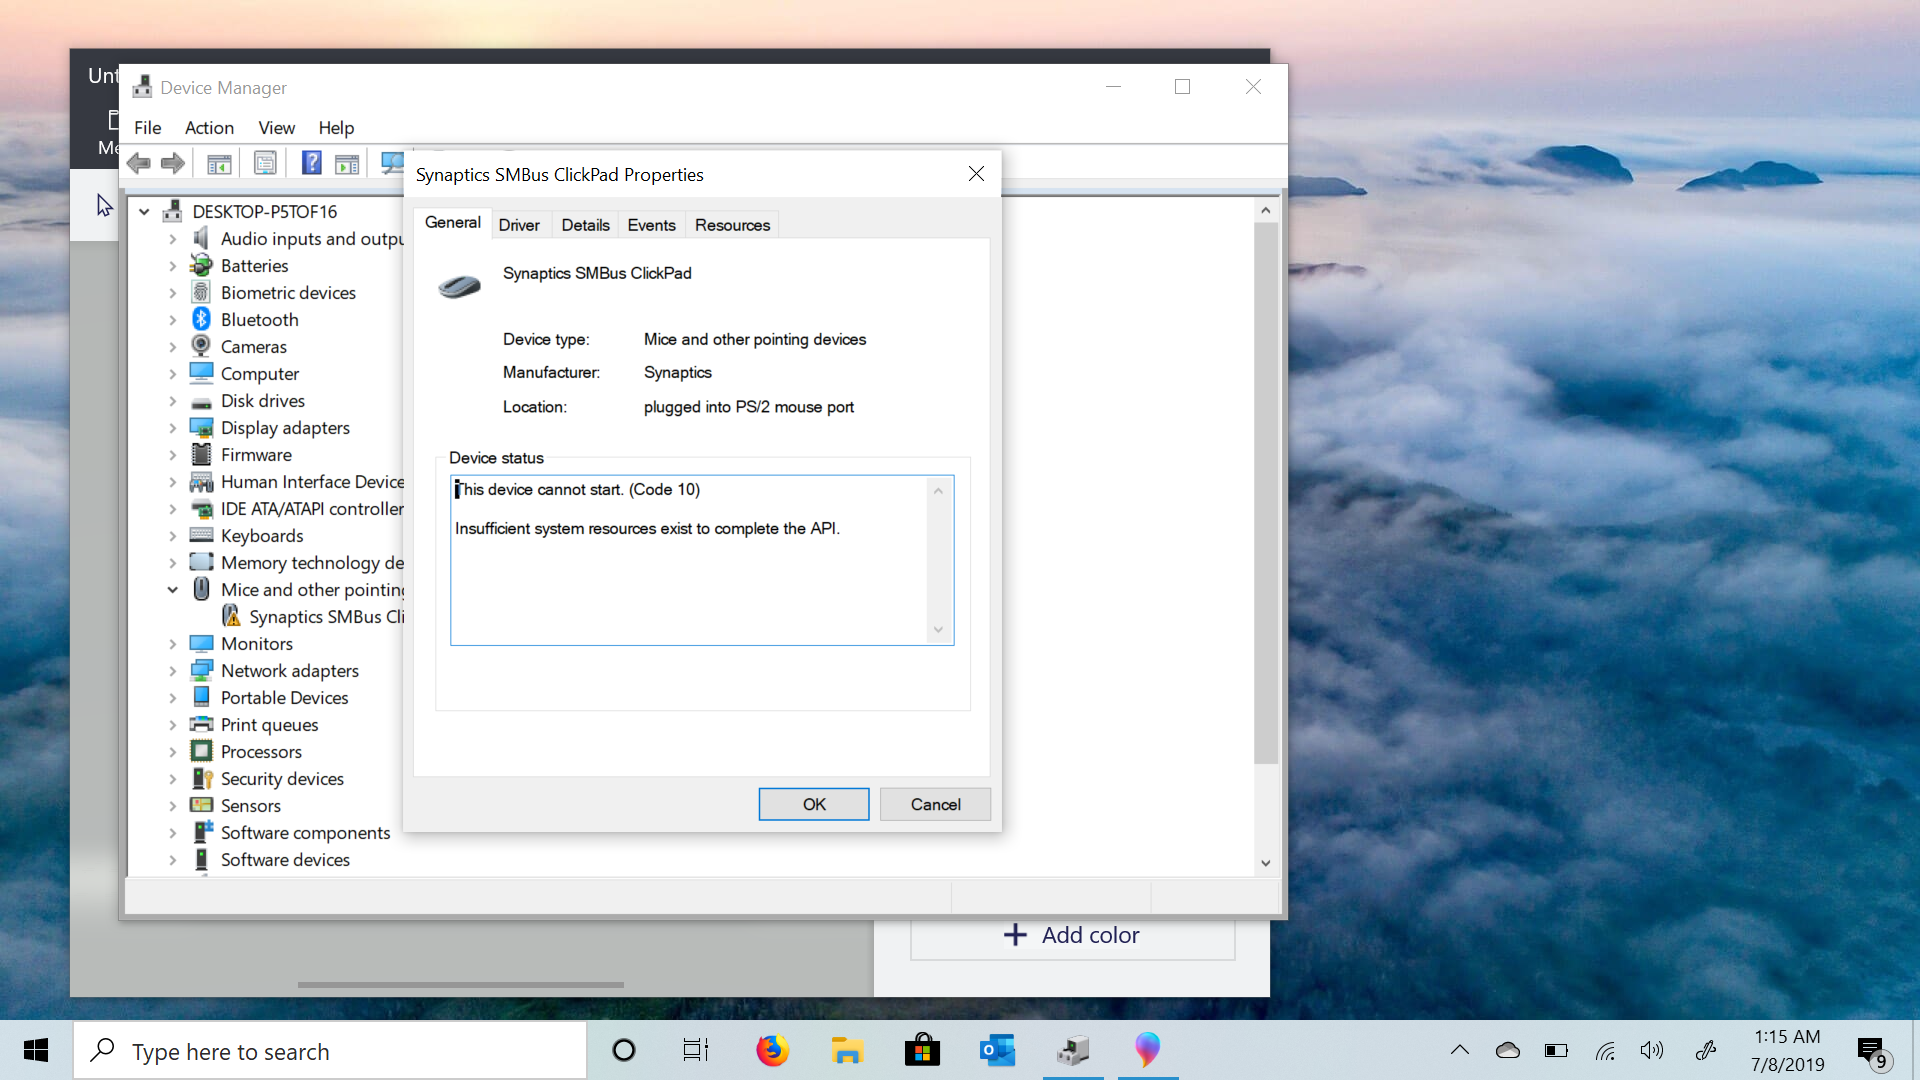
Task: Click the Device status box scroll-down arrow
Action: coord(938,630)
